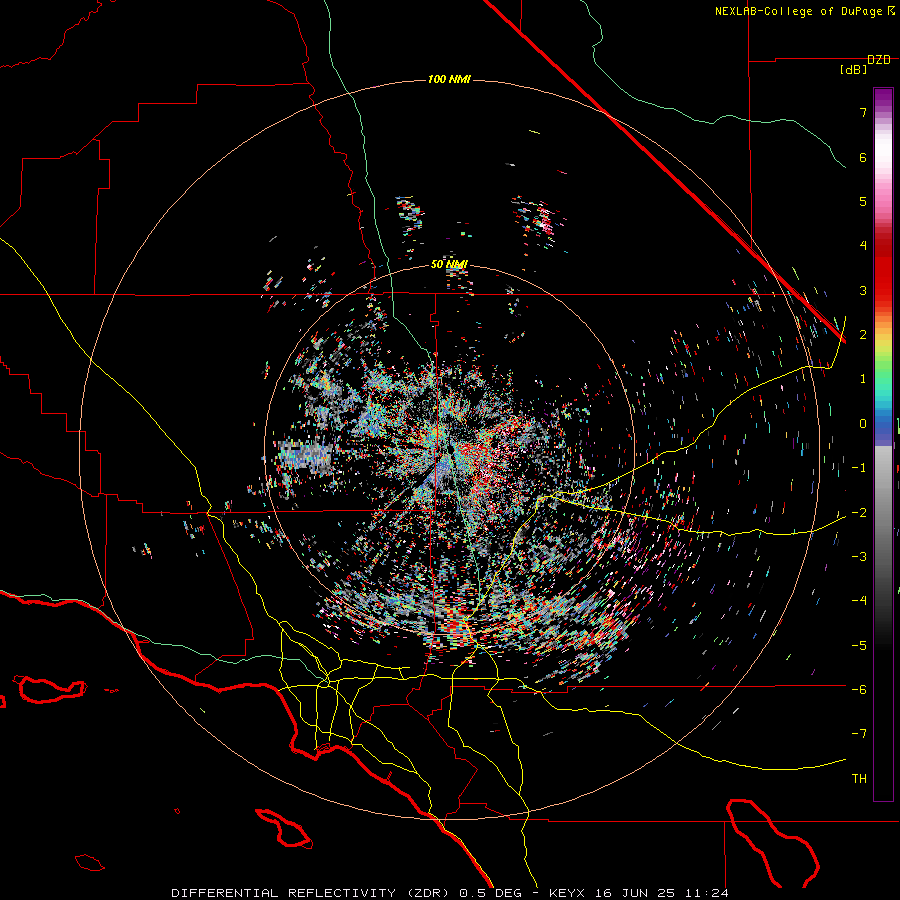Click the 4 dB scale value

tap(863, 246)
